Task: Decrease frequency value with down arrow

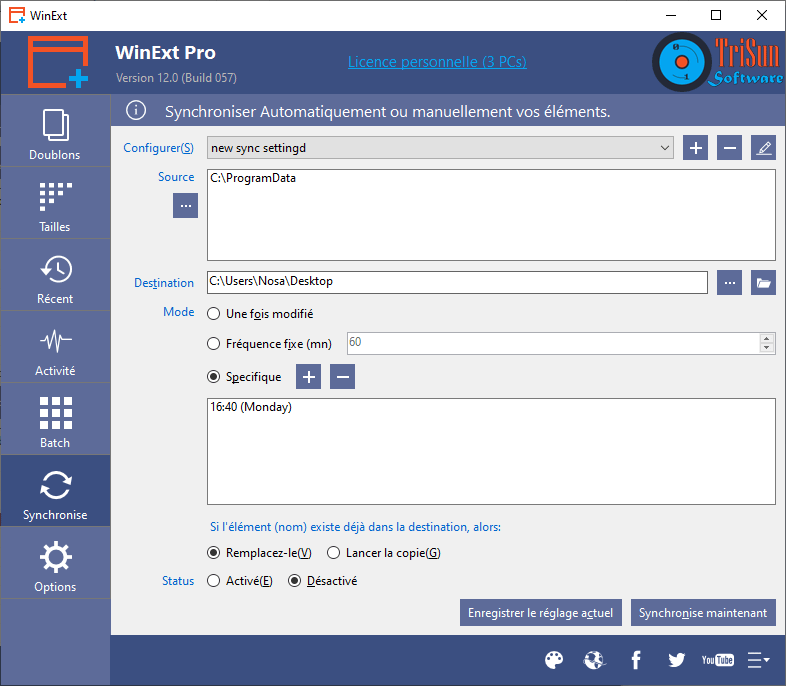Action: click(766, 348)
